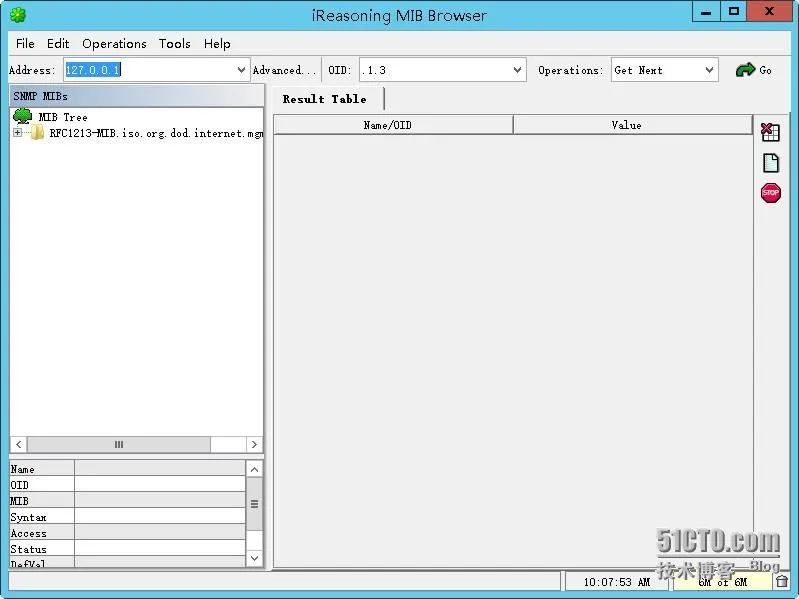Click properties panel scroll up arrow
Viewport: 799px width, 599px height.
click(x=255, y=469)
